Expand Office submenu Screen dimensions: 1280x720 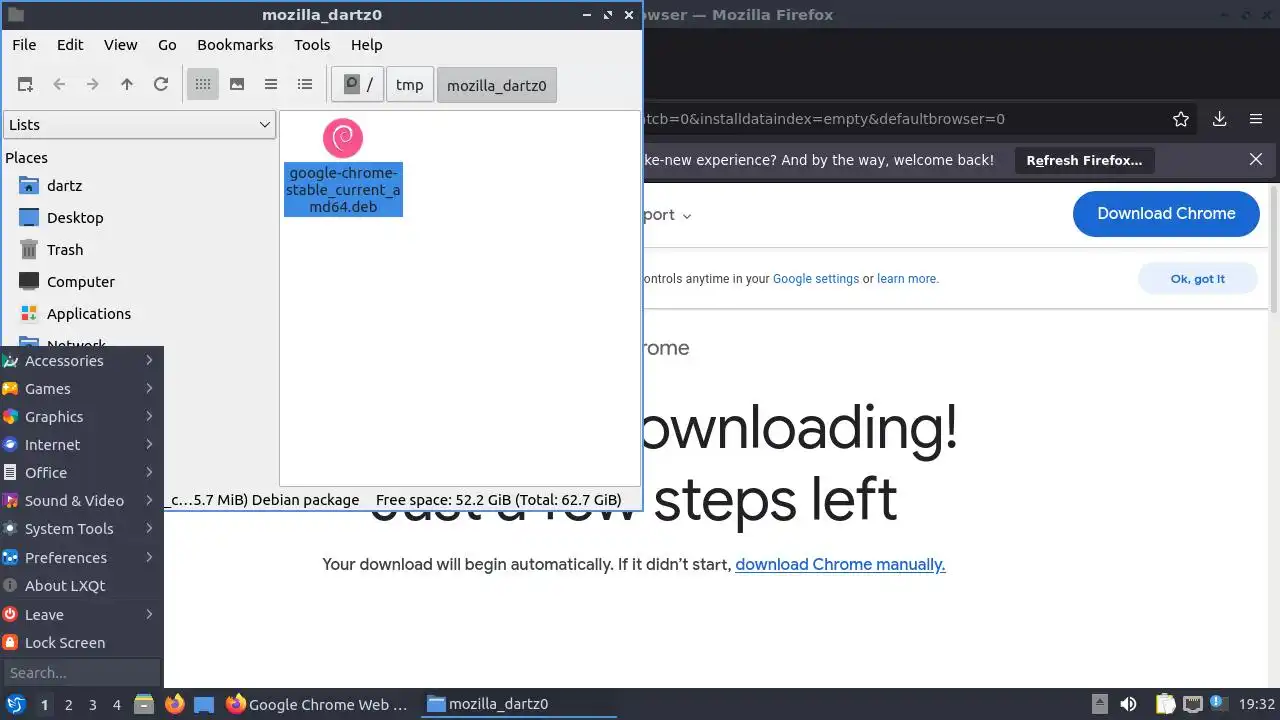pos(81,473)
